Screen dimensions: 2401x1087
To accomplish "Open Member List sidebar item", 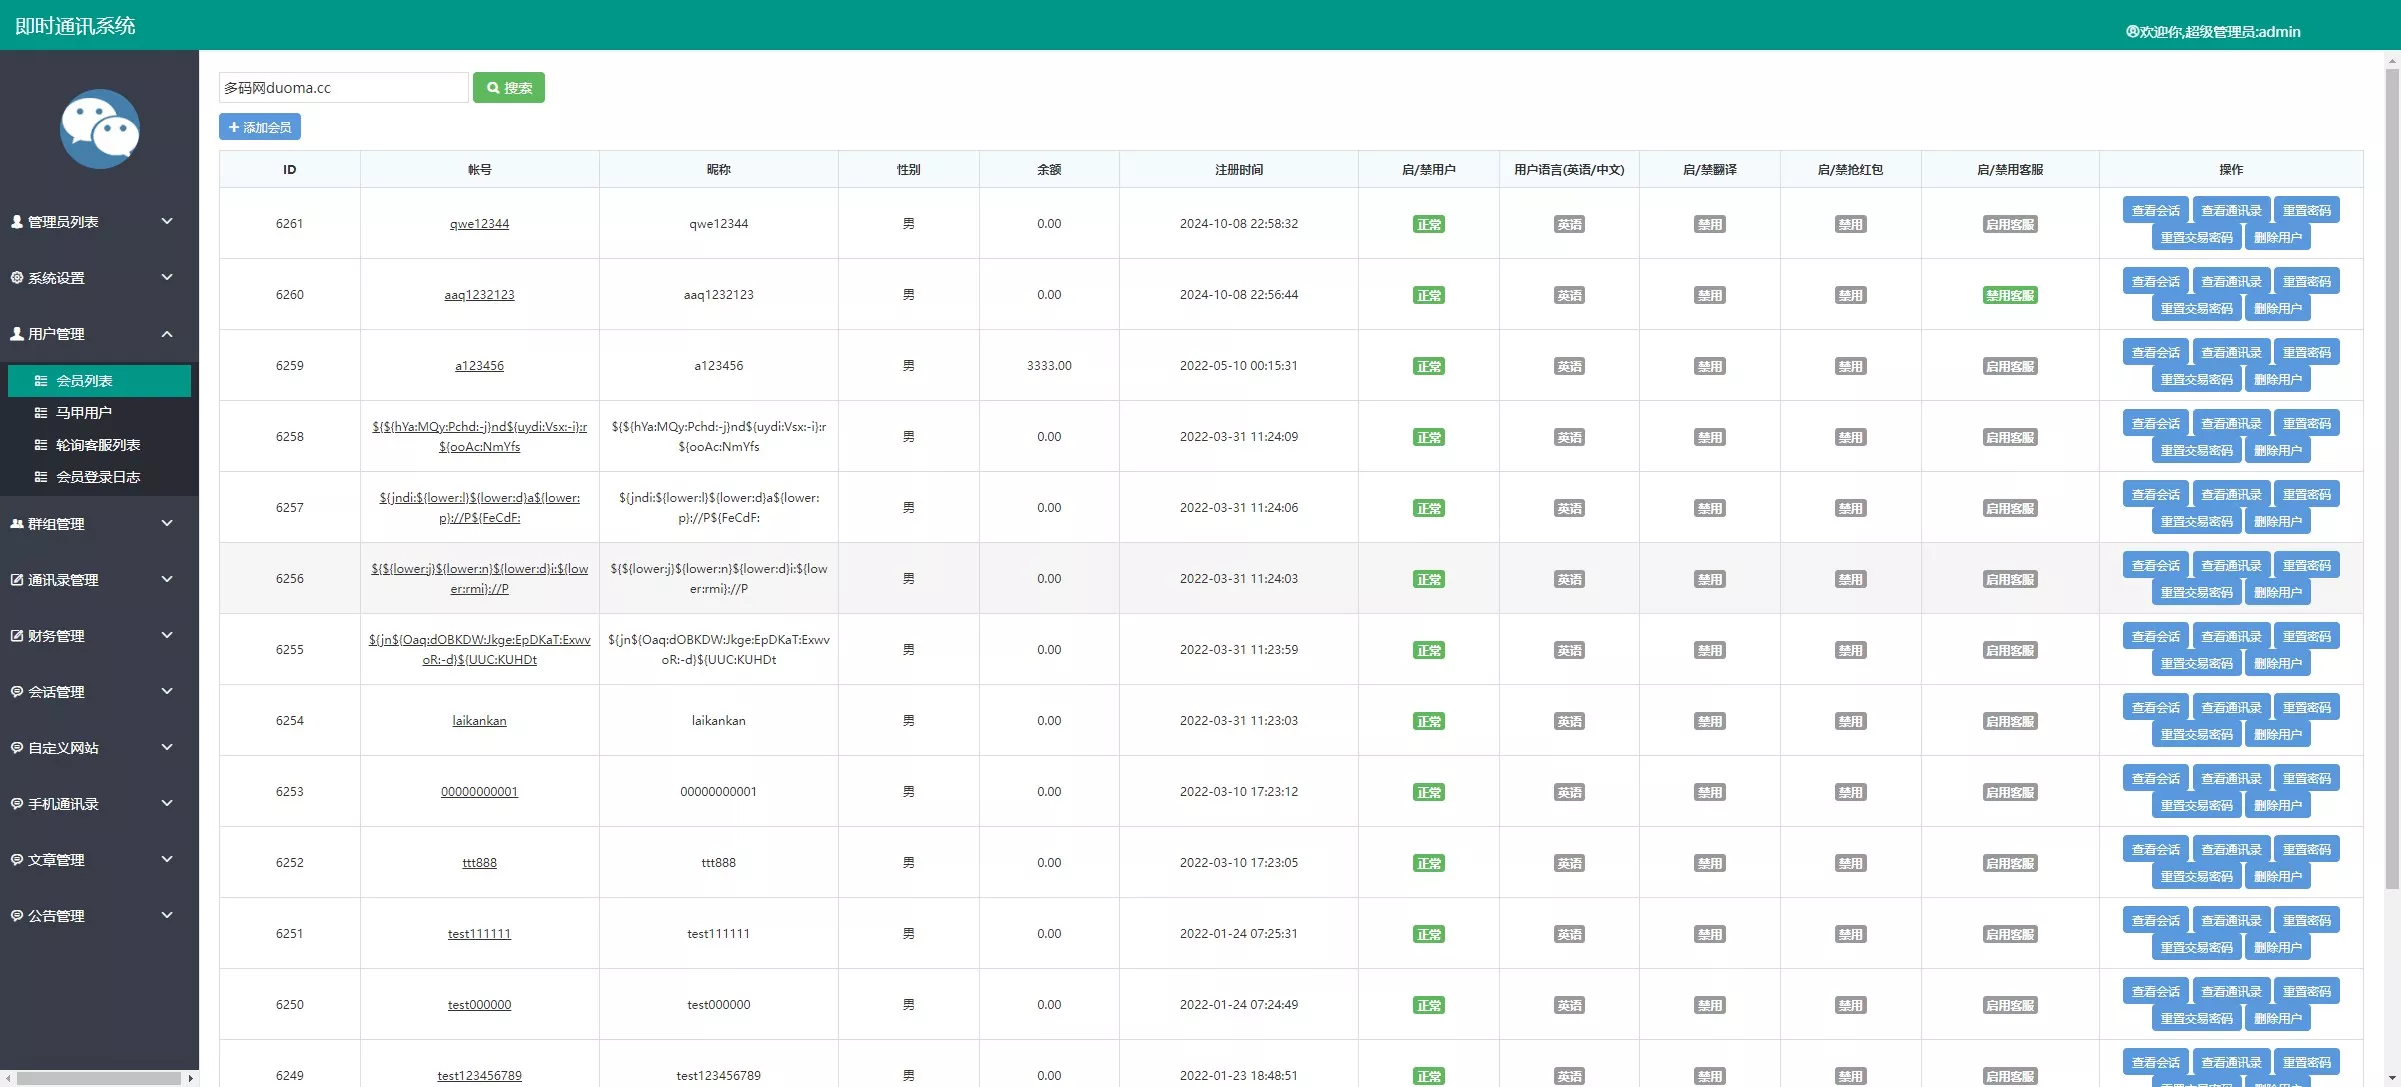I will [84, 381].
